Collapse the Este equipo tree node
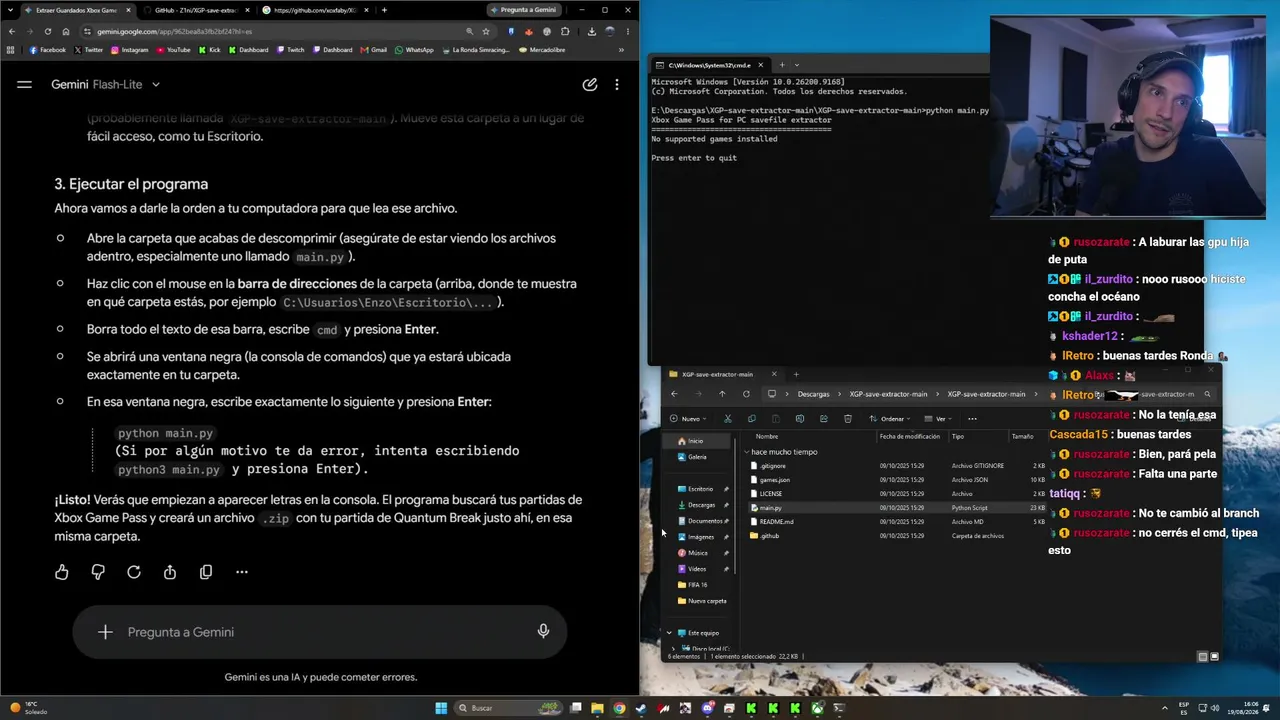 (669, 633)
